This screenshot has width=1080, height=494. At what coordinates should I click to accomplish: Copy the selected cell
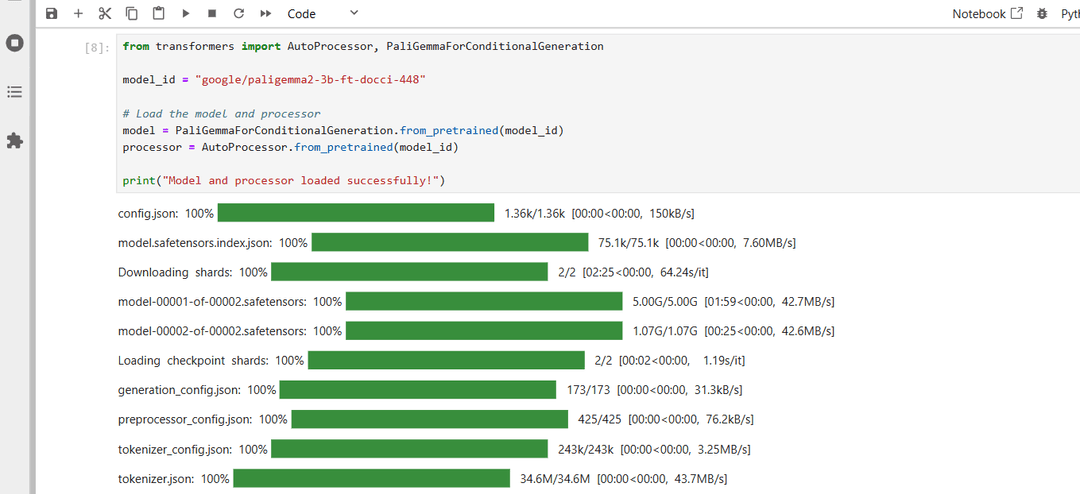pos(132,13)
